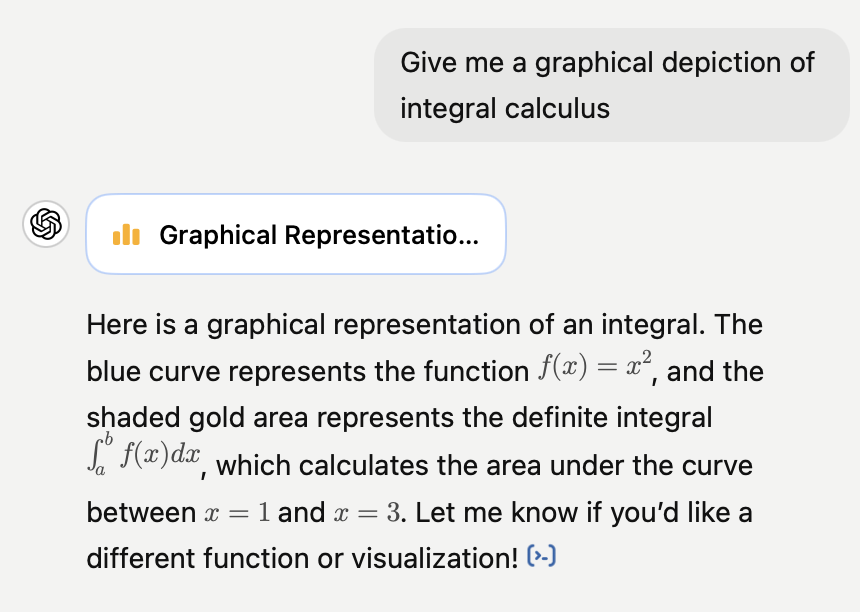Click the definite integral formula with limits a and b
The height and width of the screenshot is (612, 860).
point(144,454)
